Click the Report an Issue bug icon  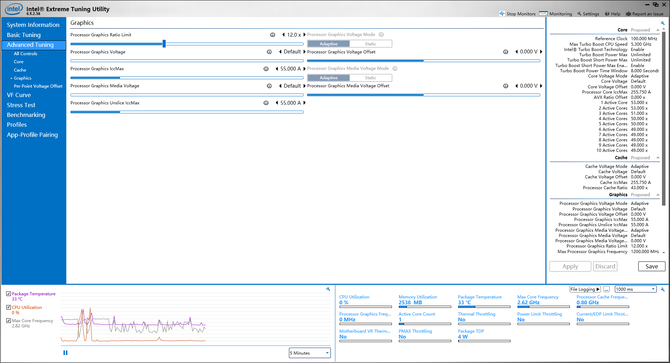pos(628,14)
